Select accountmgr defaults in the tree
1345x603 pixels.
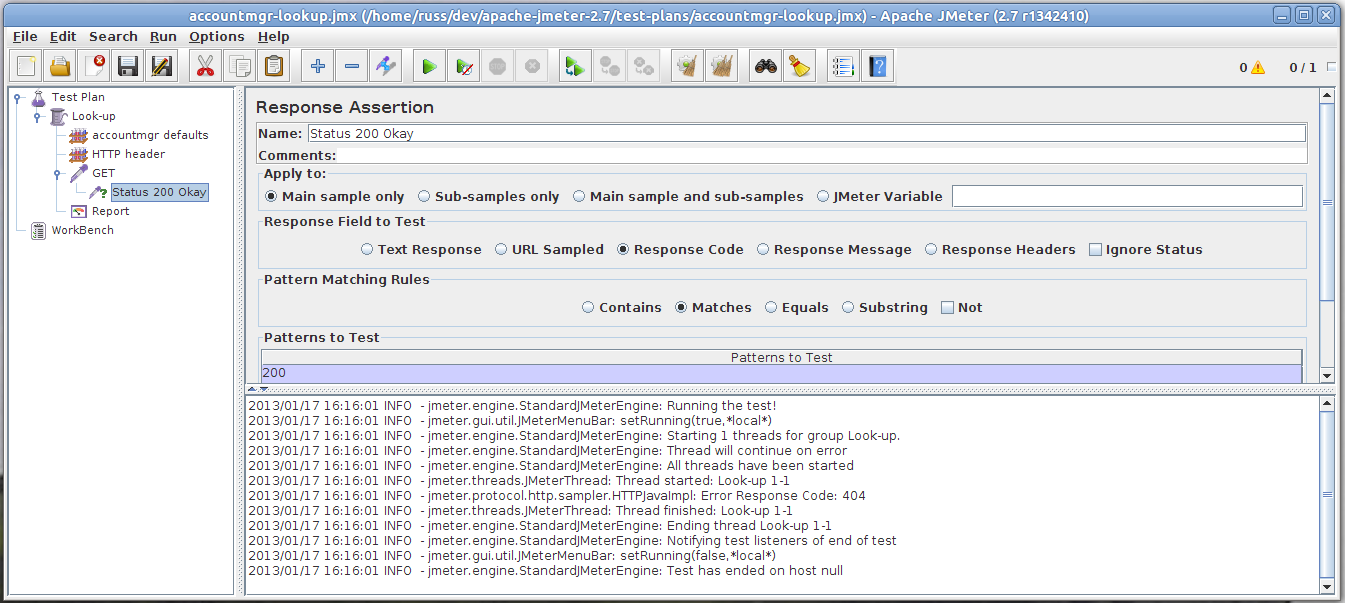pos(150,136)
